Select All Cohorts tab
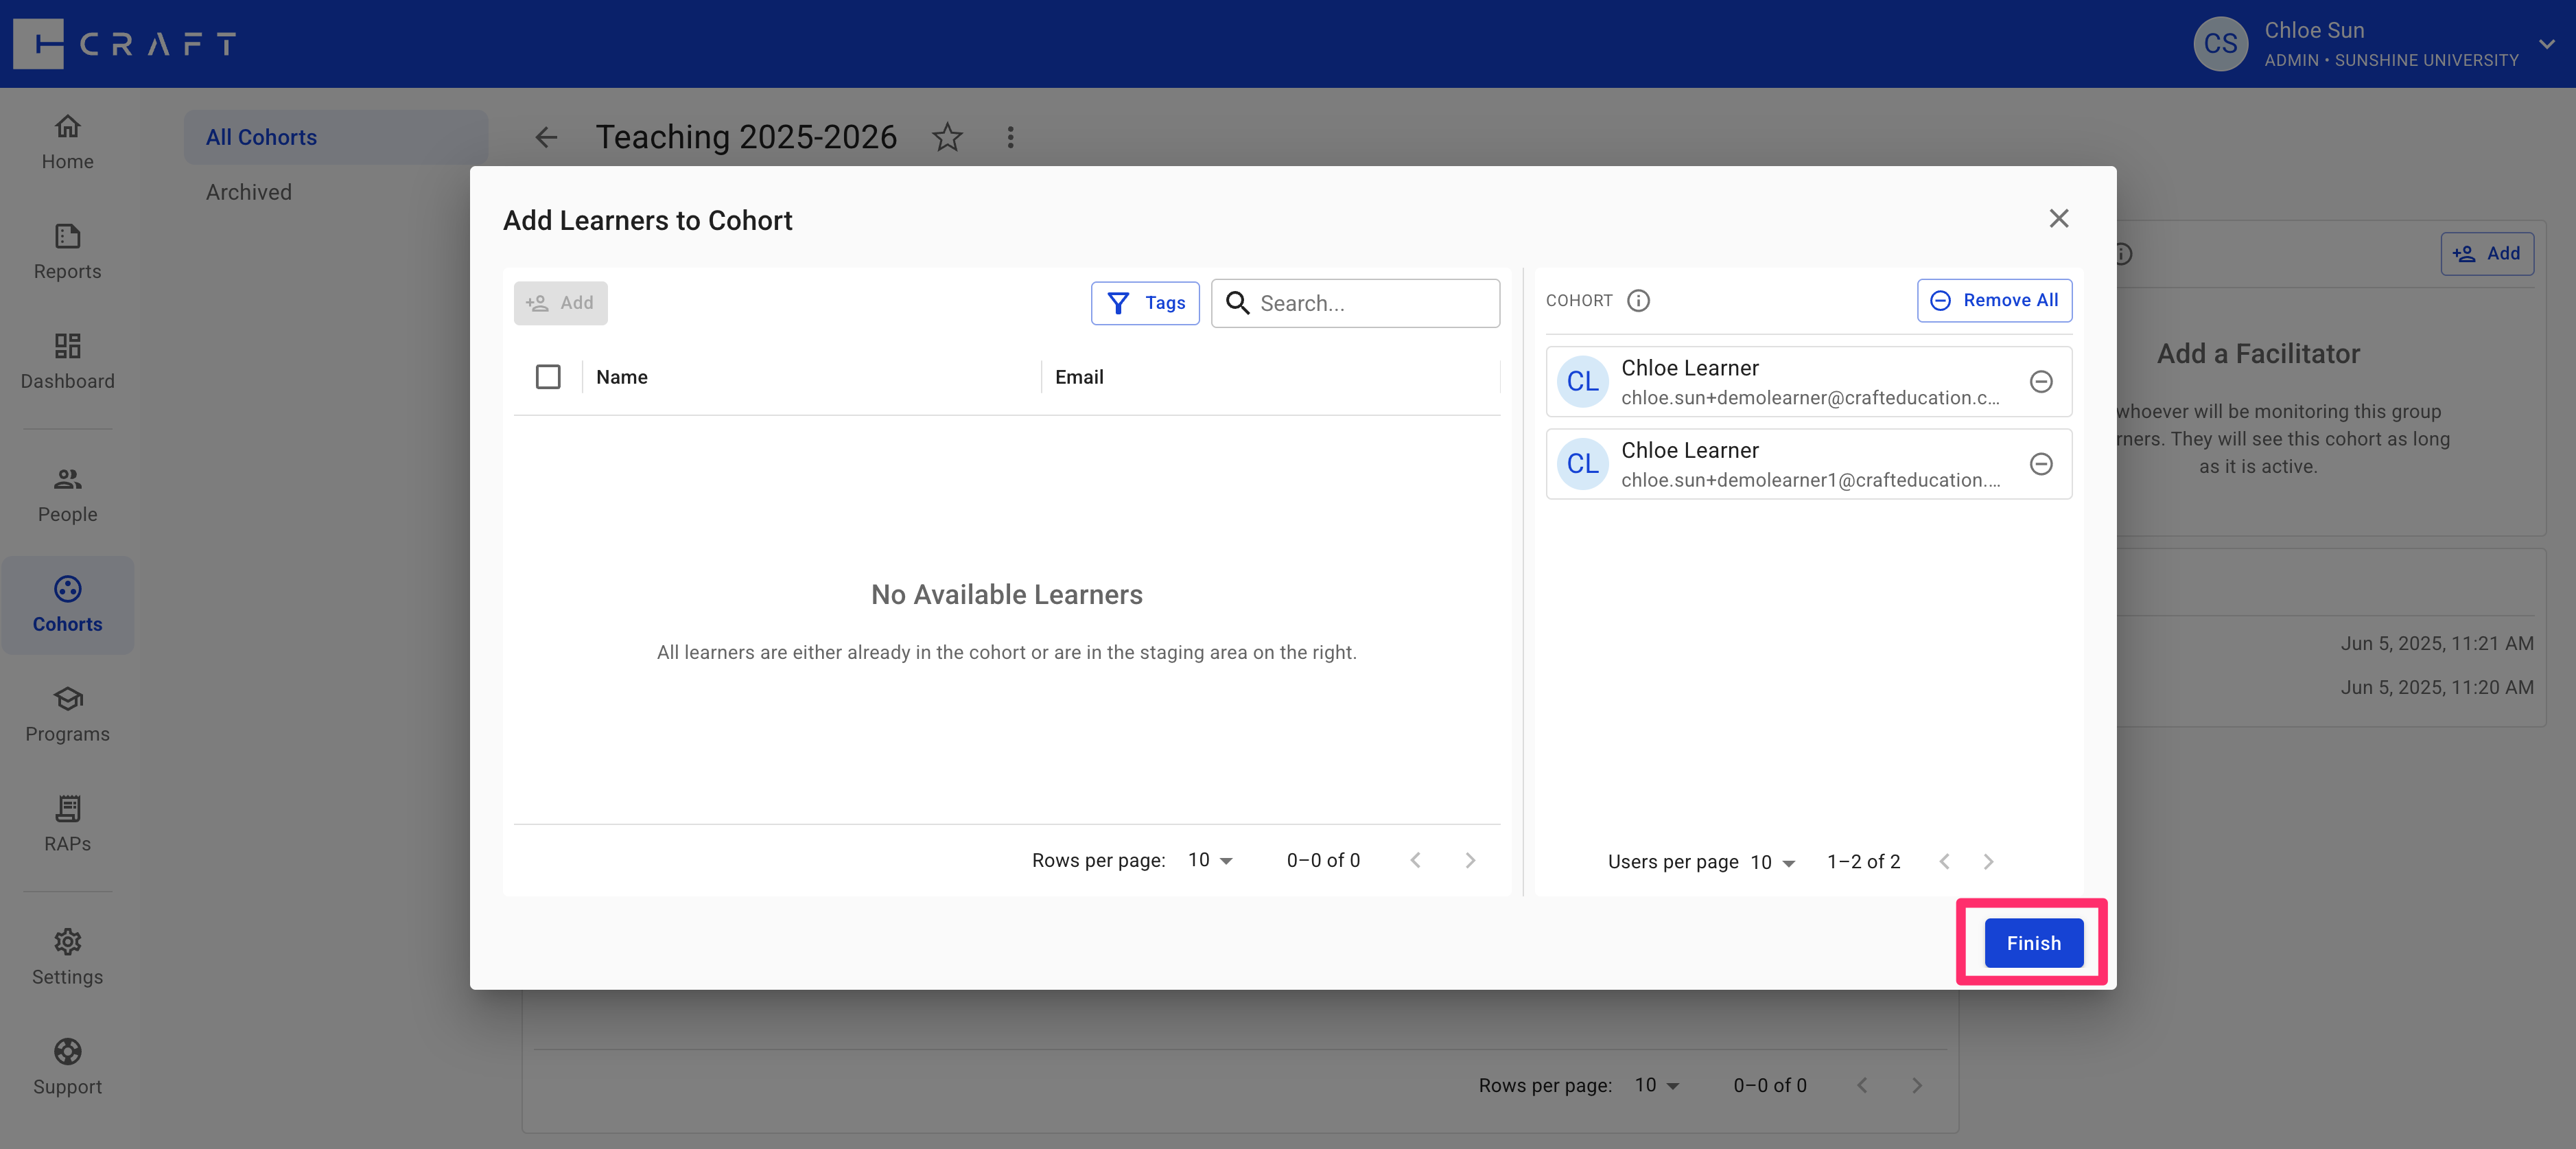Image resolution: width=2576 pixels, height=1149 pixels. pyautogui.click(x=261, y=137)
